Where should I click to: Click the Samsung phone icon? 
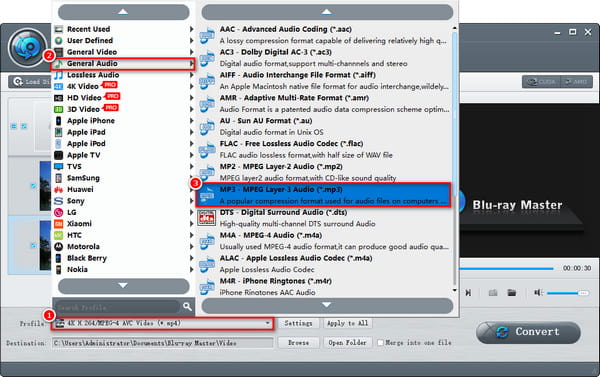(x=59, y=178)
